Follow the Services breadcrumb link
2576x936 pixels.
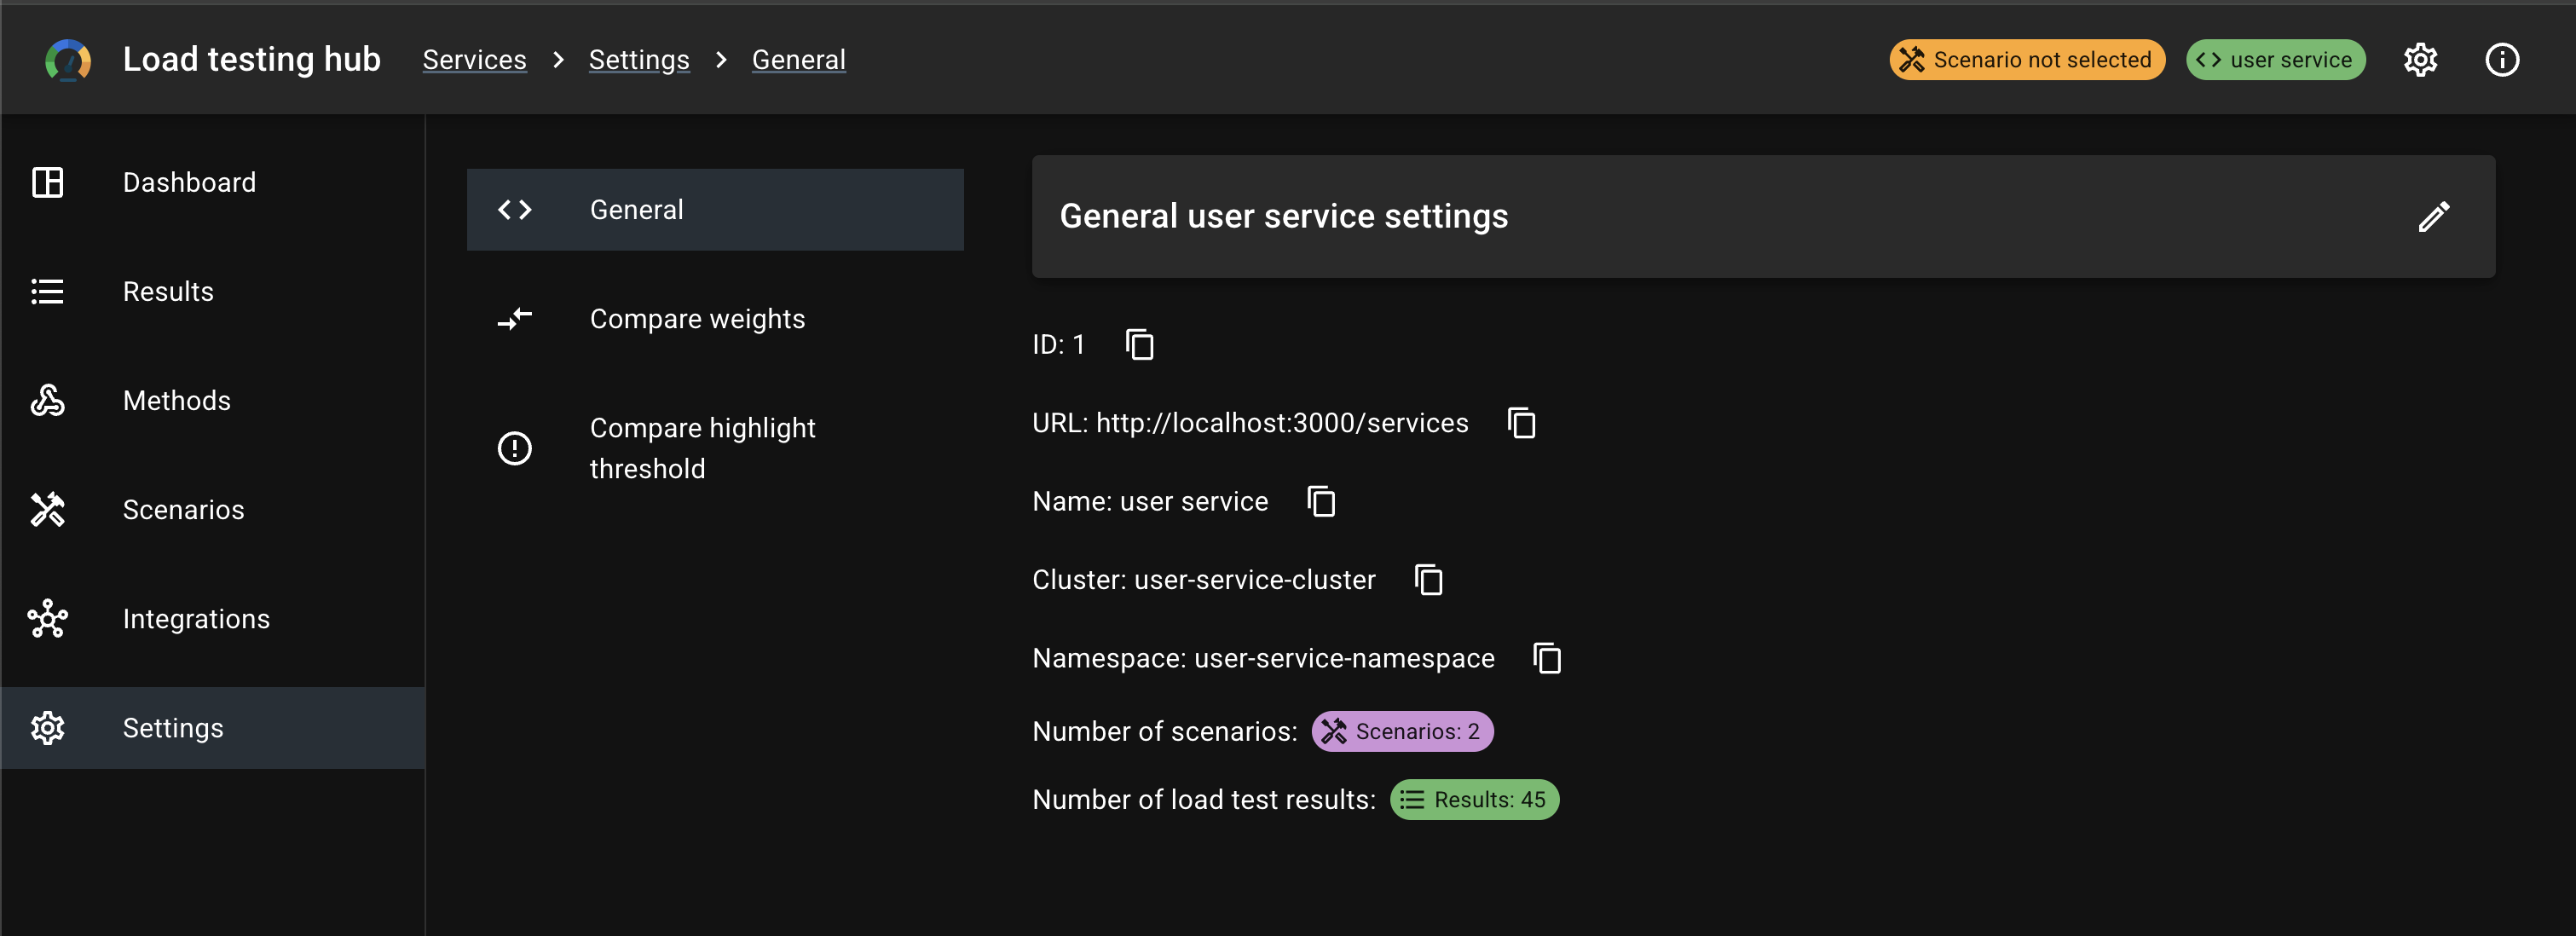[474, 60]
